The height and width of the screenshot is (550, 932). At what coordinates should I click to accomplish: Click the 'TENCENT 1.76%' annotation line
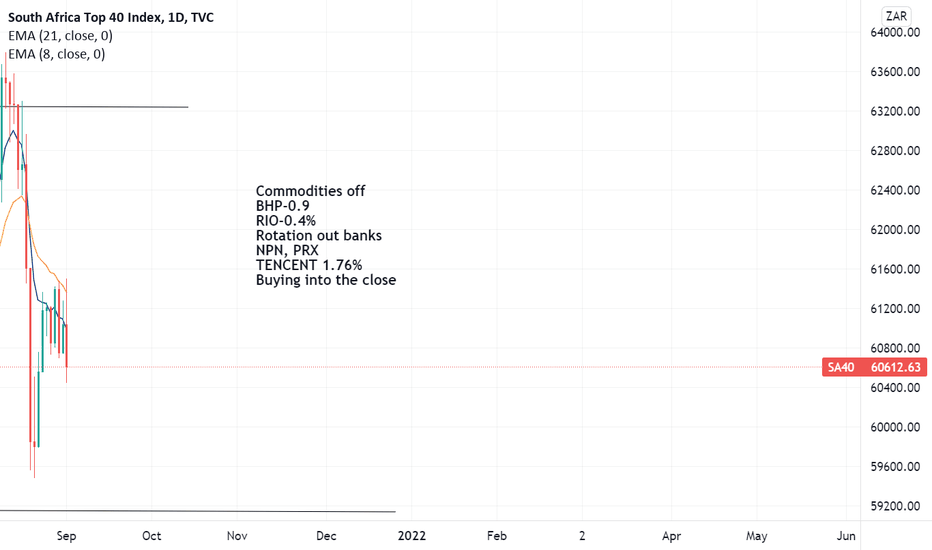[309, 265]
